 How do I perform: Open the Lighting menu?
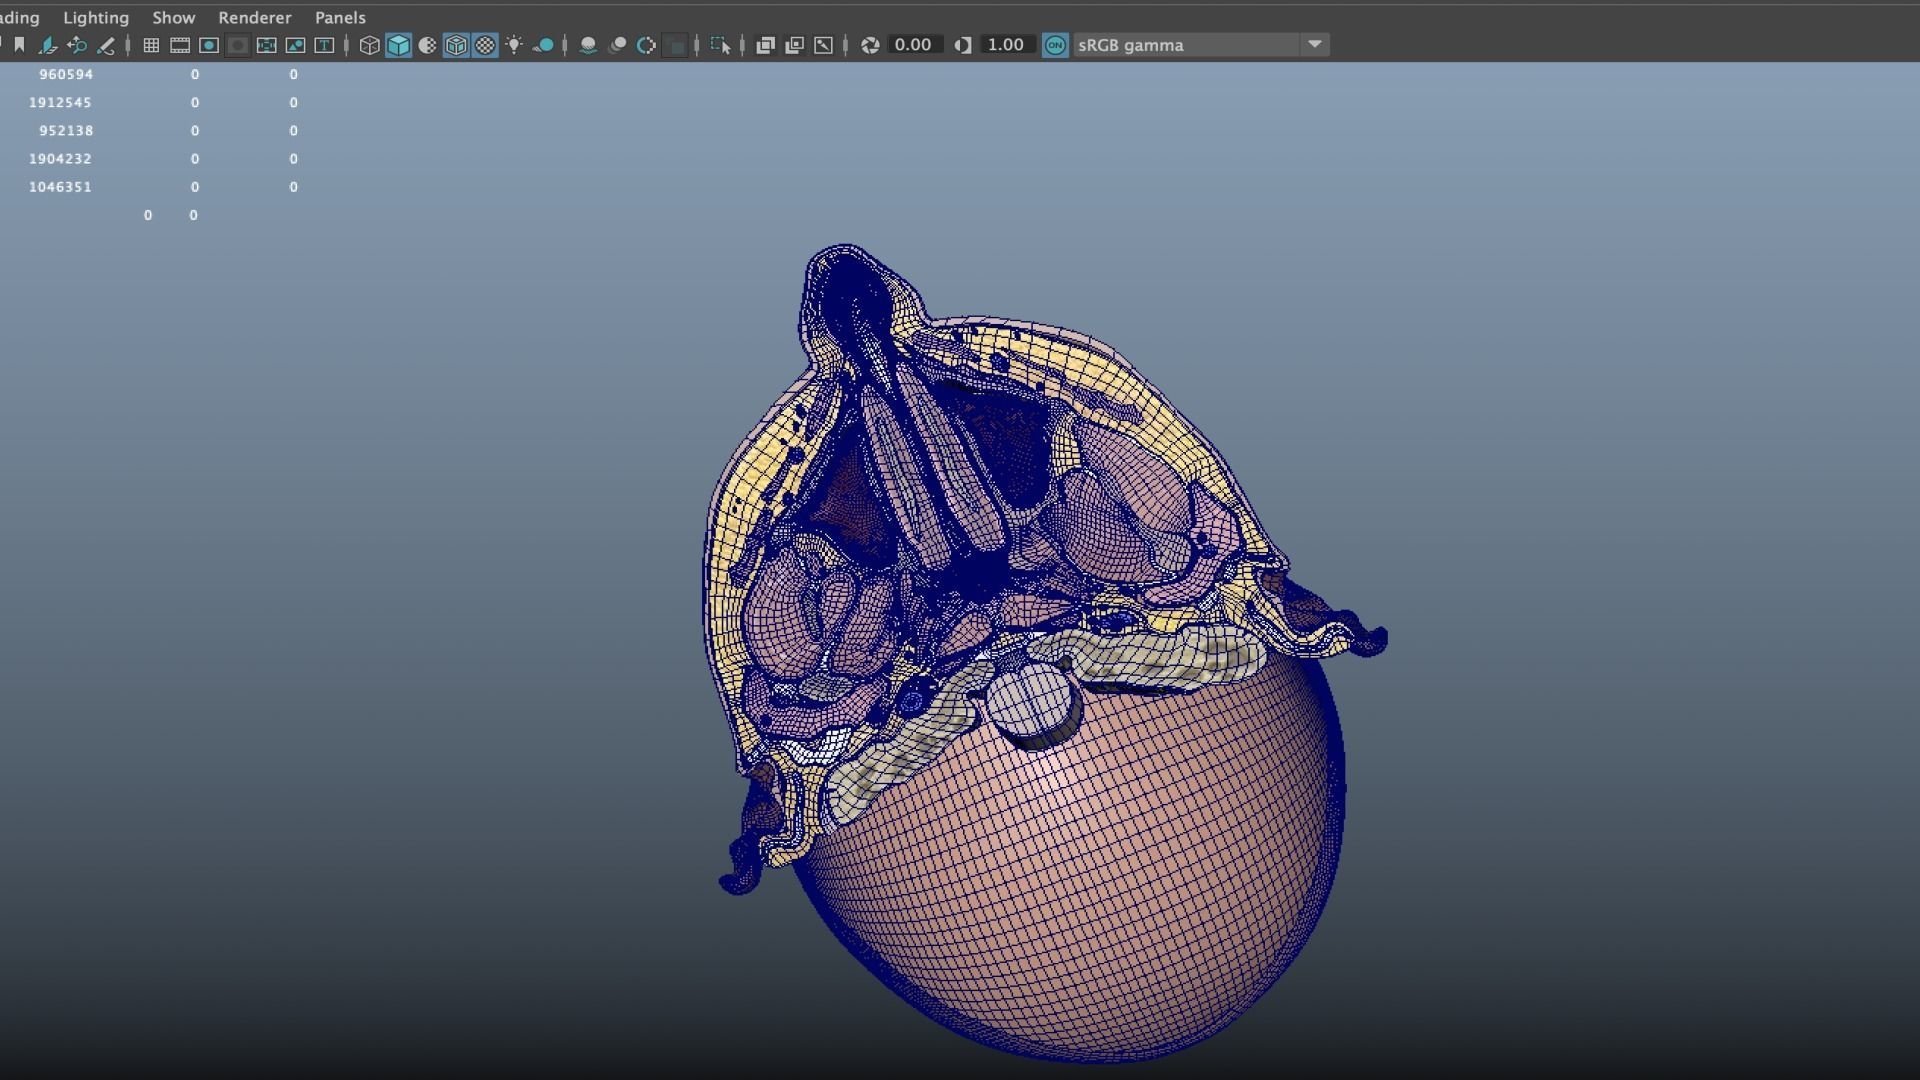(96, 17)
